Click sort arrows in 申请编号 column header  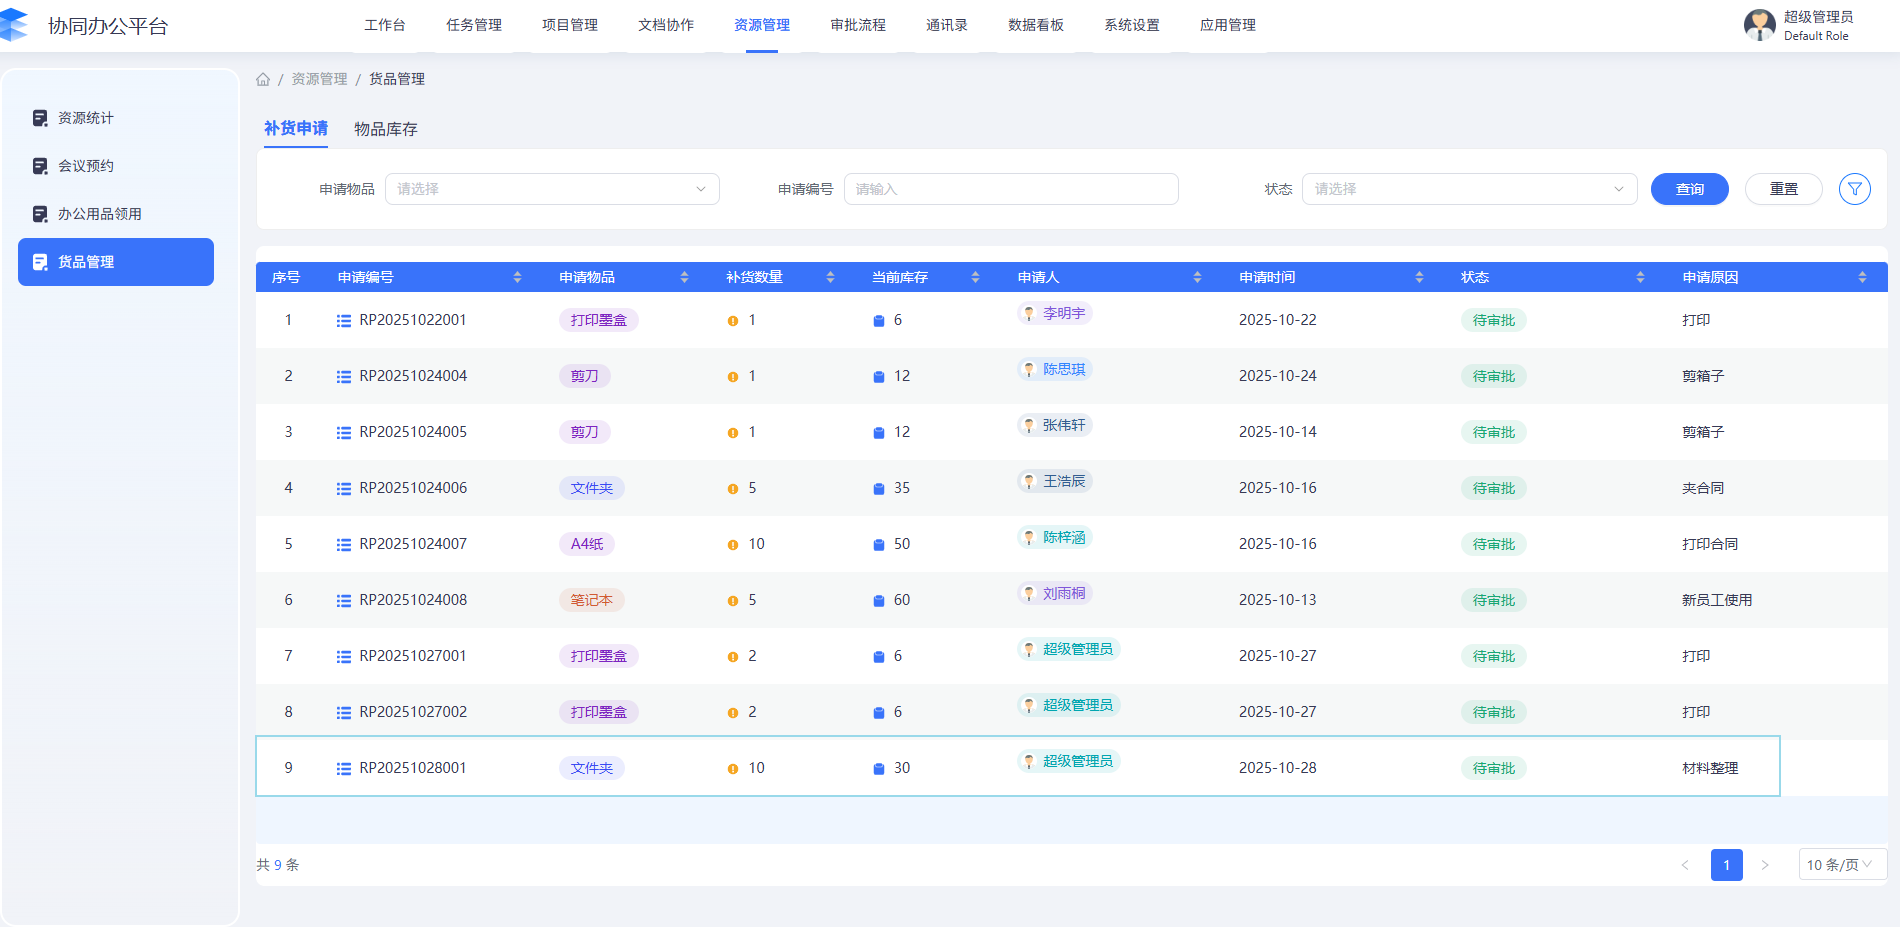(517, 277)
